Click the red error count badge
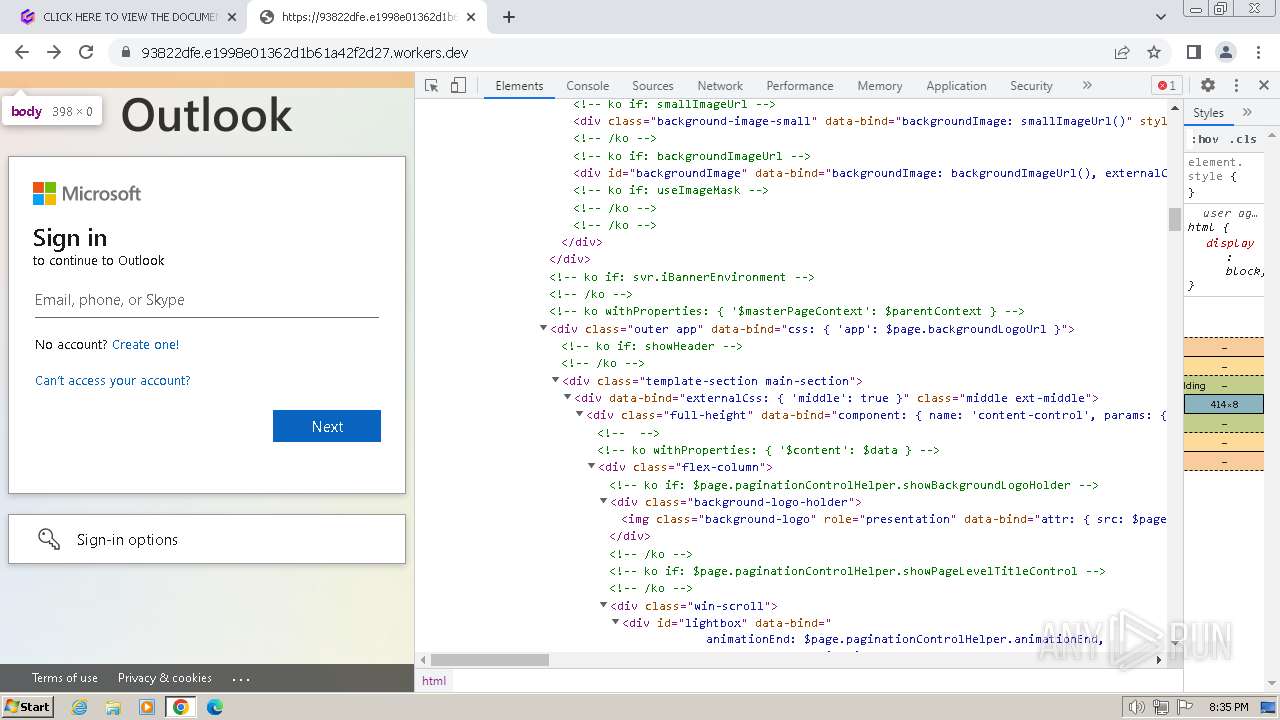The image size is (1280, 720). (x=1166, y=86)
